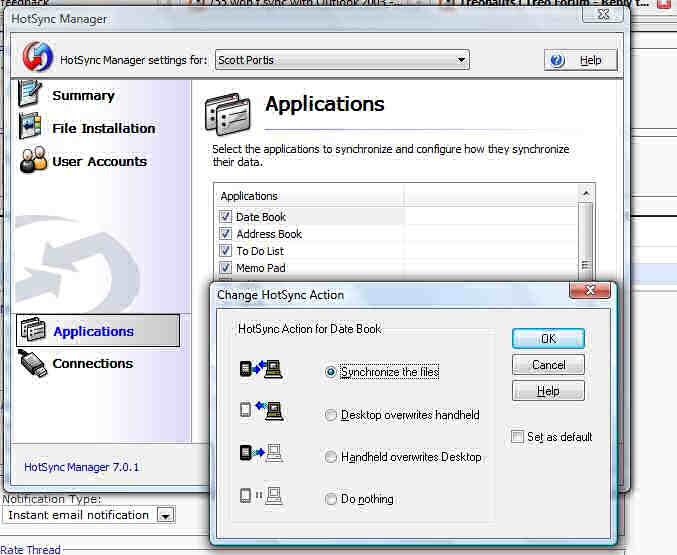Click the Desktop overwrites handheld icon
This screenshot has height=555, width=677.
pyautogui.click(x=261, y=411)
